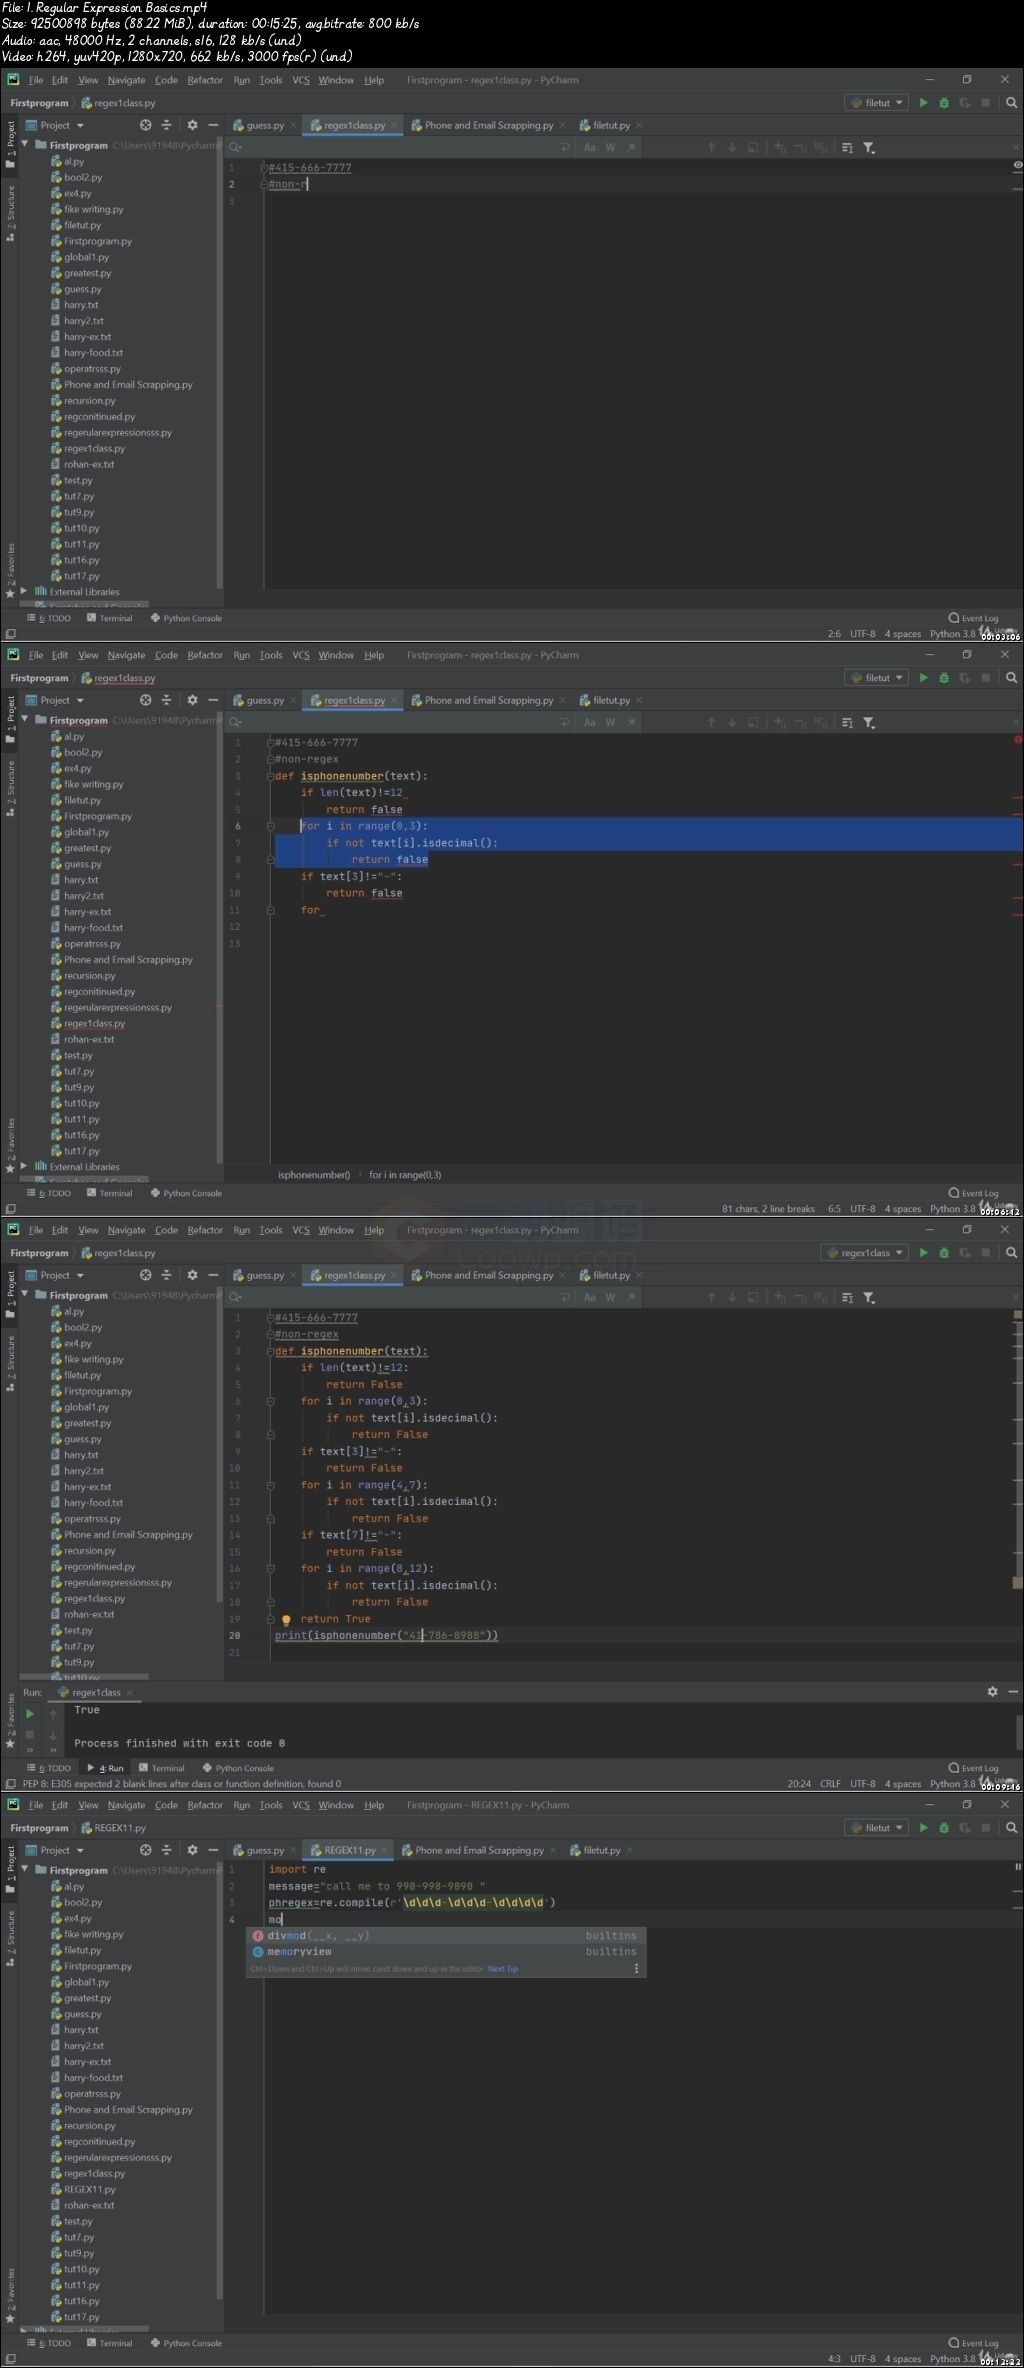1024x2368 pixels.
Task: Switch to the REGEX11.py editor tab
Action: coord(344,1850)
